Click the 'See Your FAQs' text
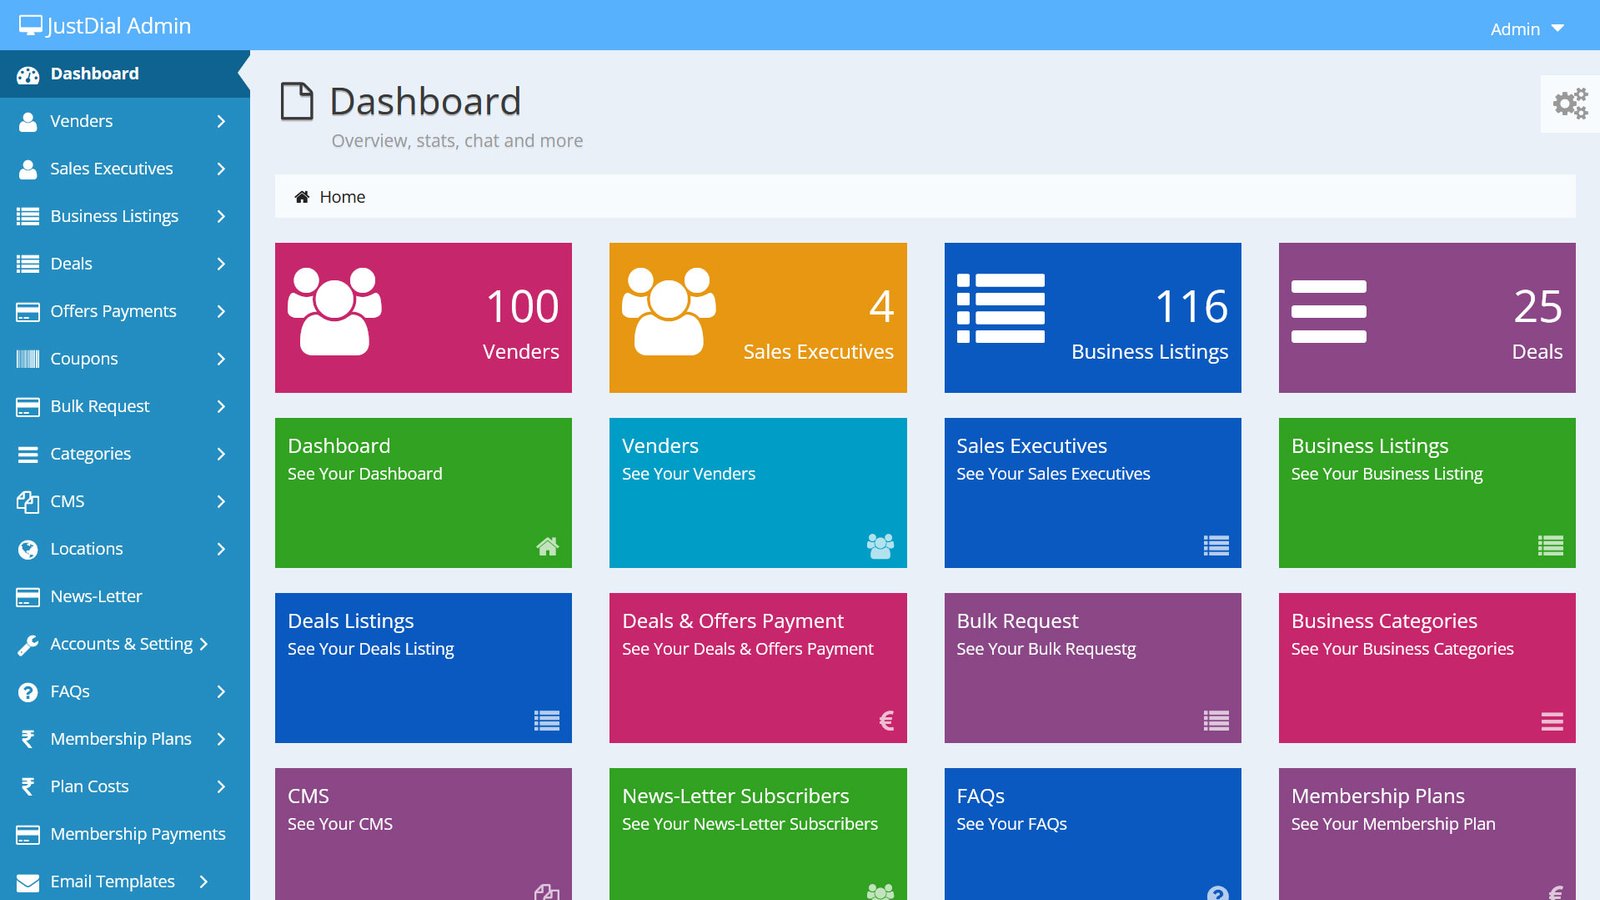 pos(1012,824)
